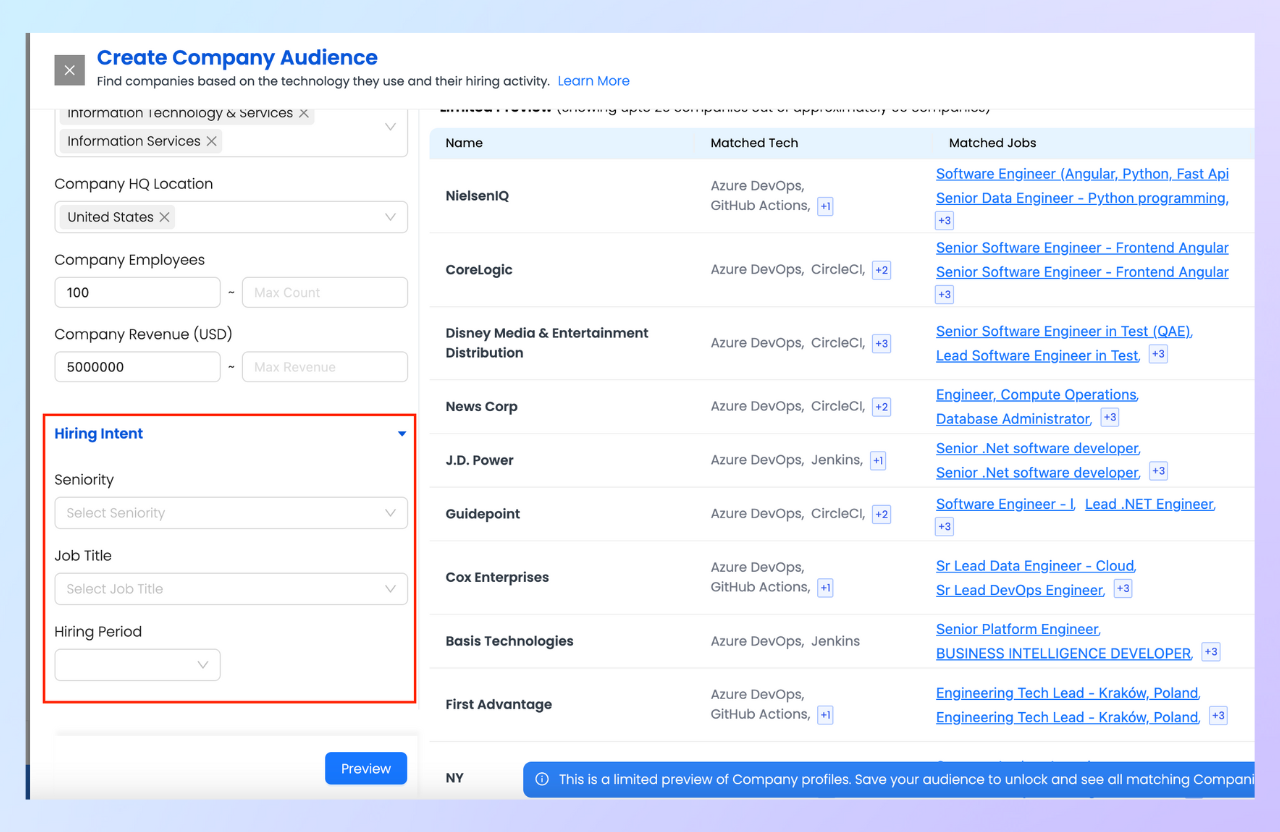Remove the United States location tag
The image size is (1280, 832).
(x=164, y=217)
